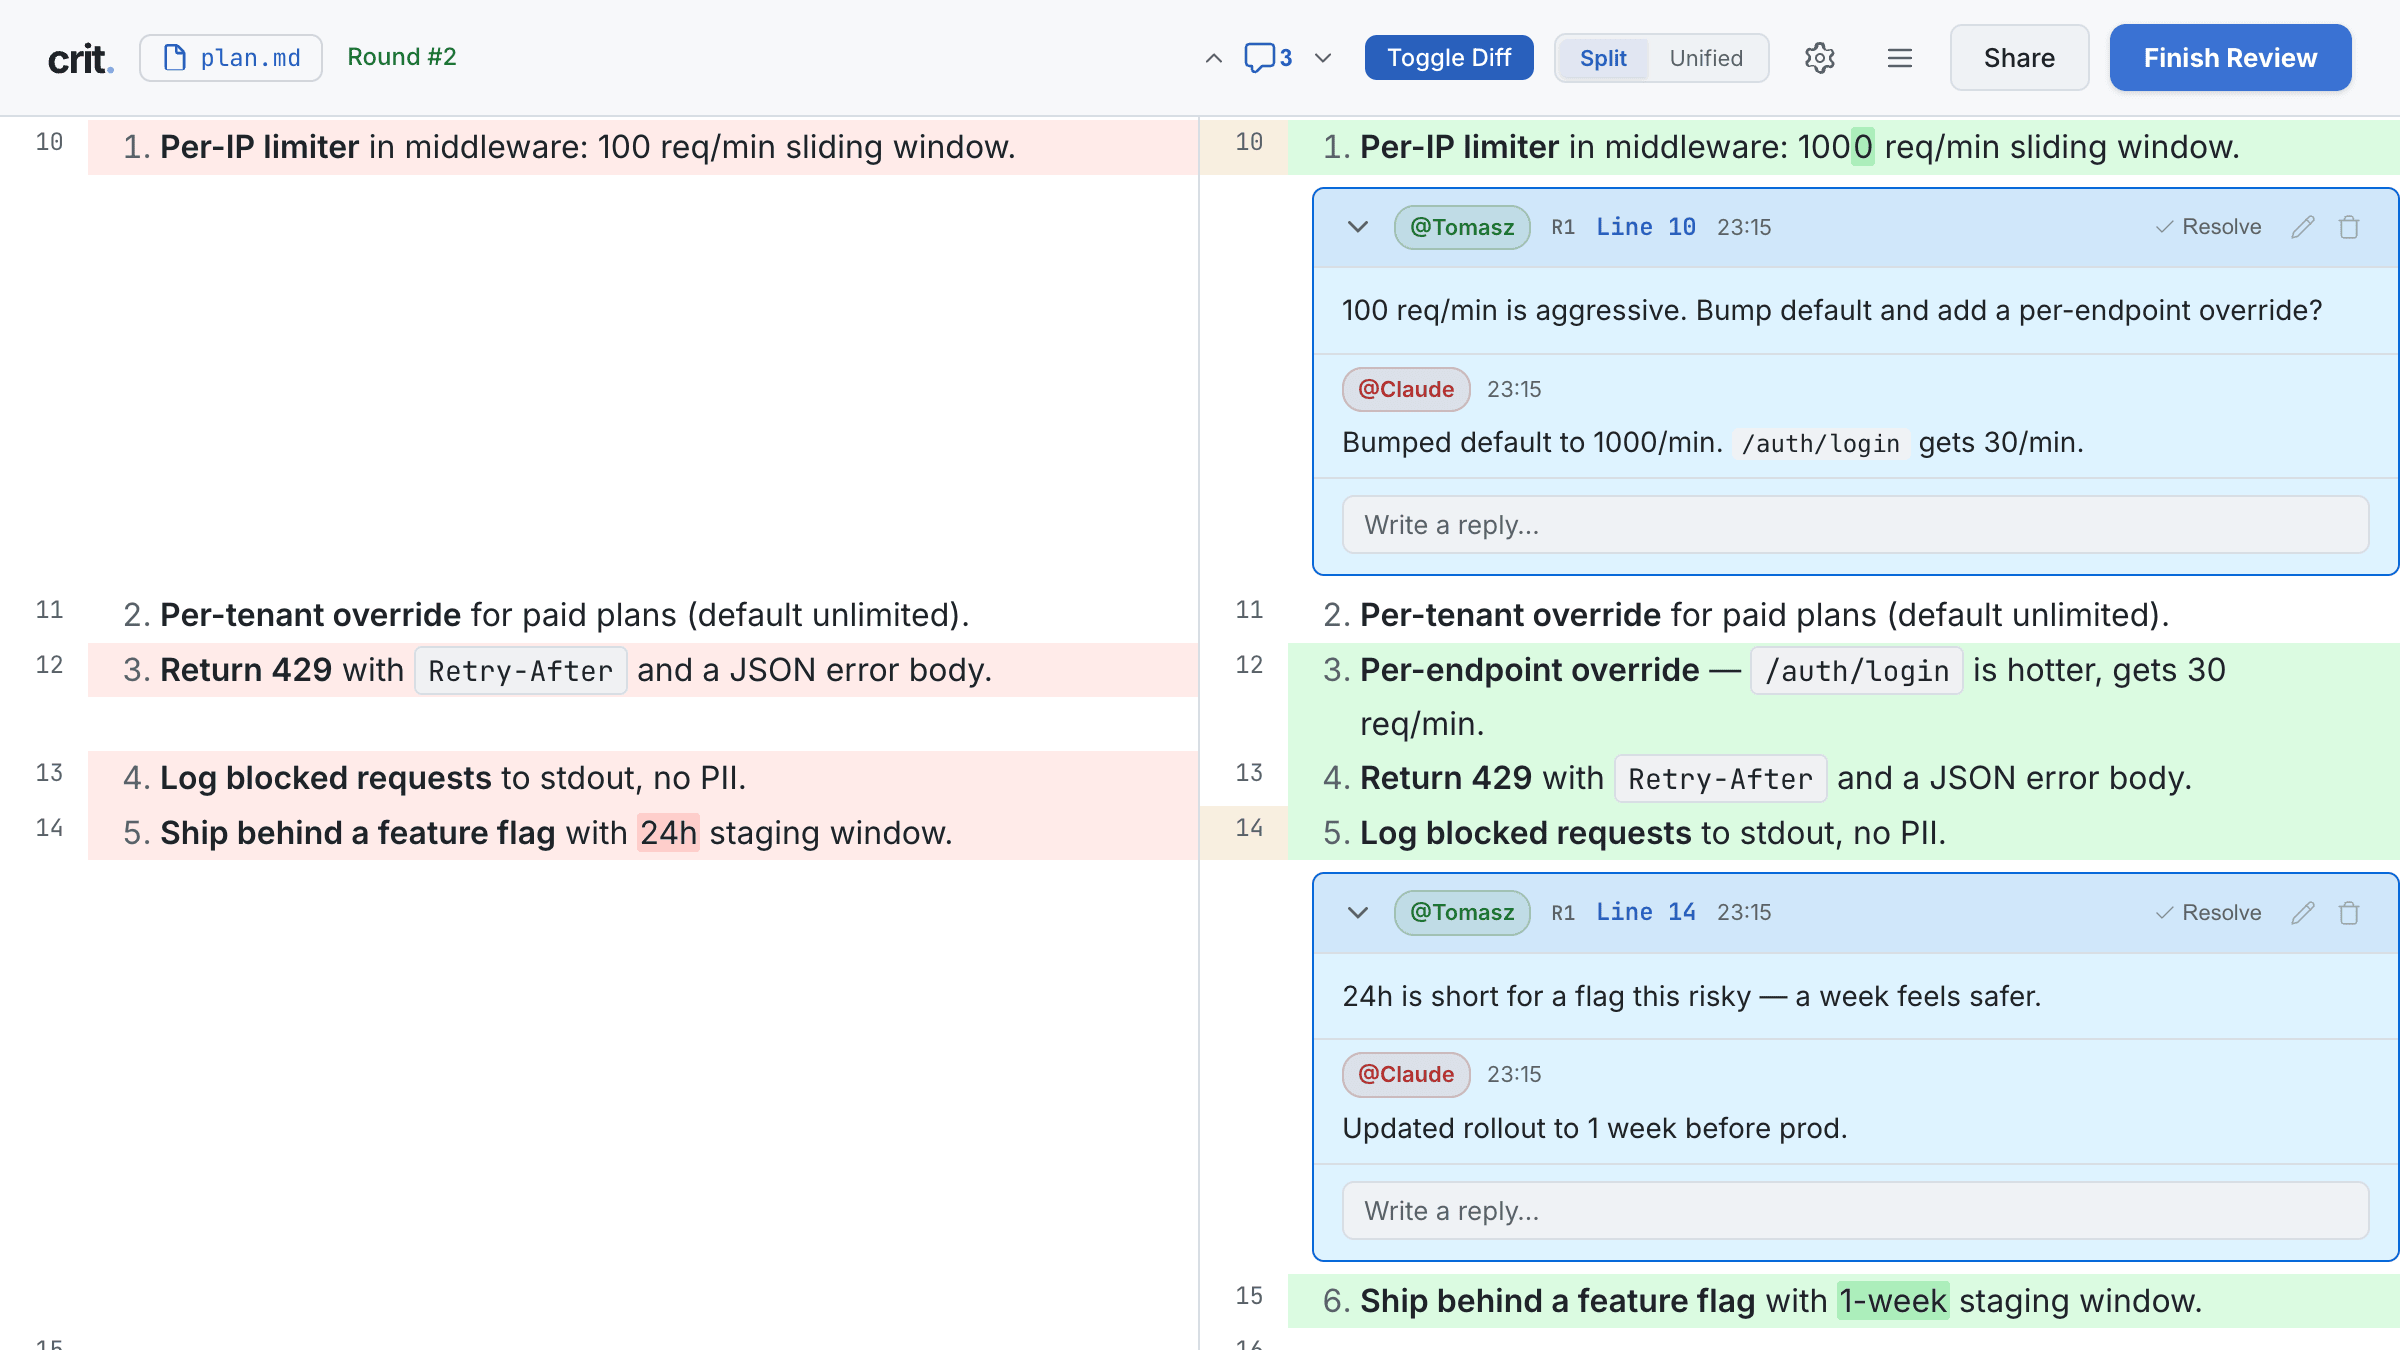Focus reply field under Line 14 thread
Viewport: 2400px width, 1350px height.
(1855, 1211)
